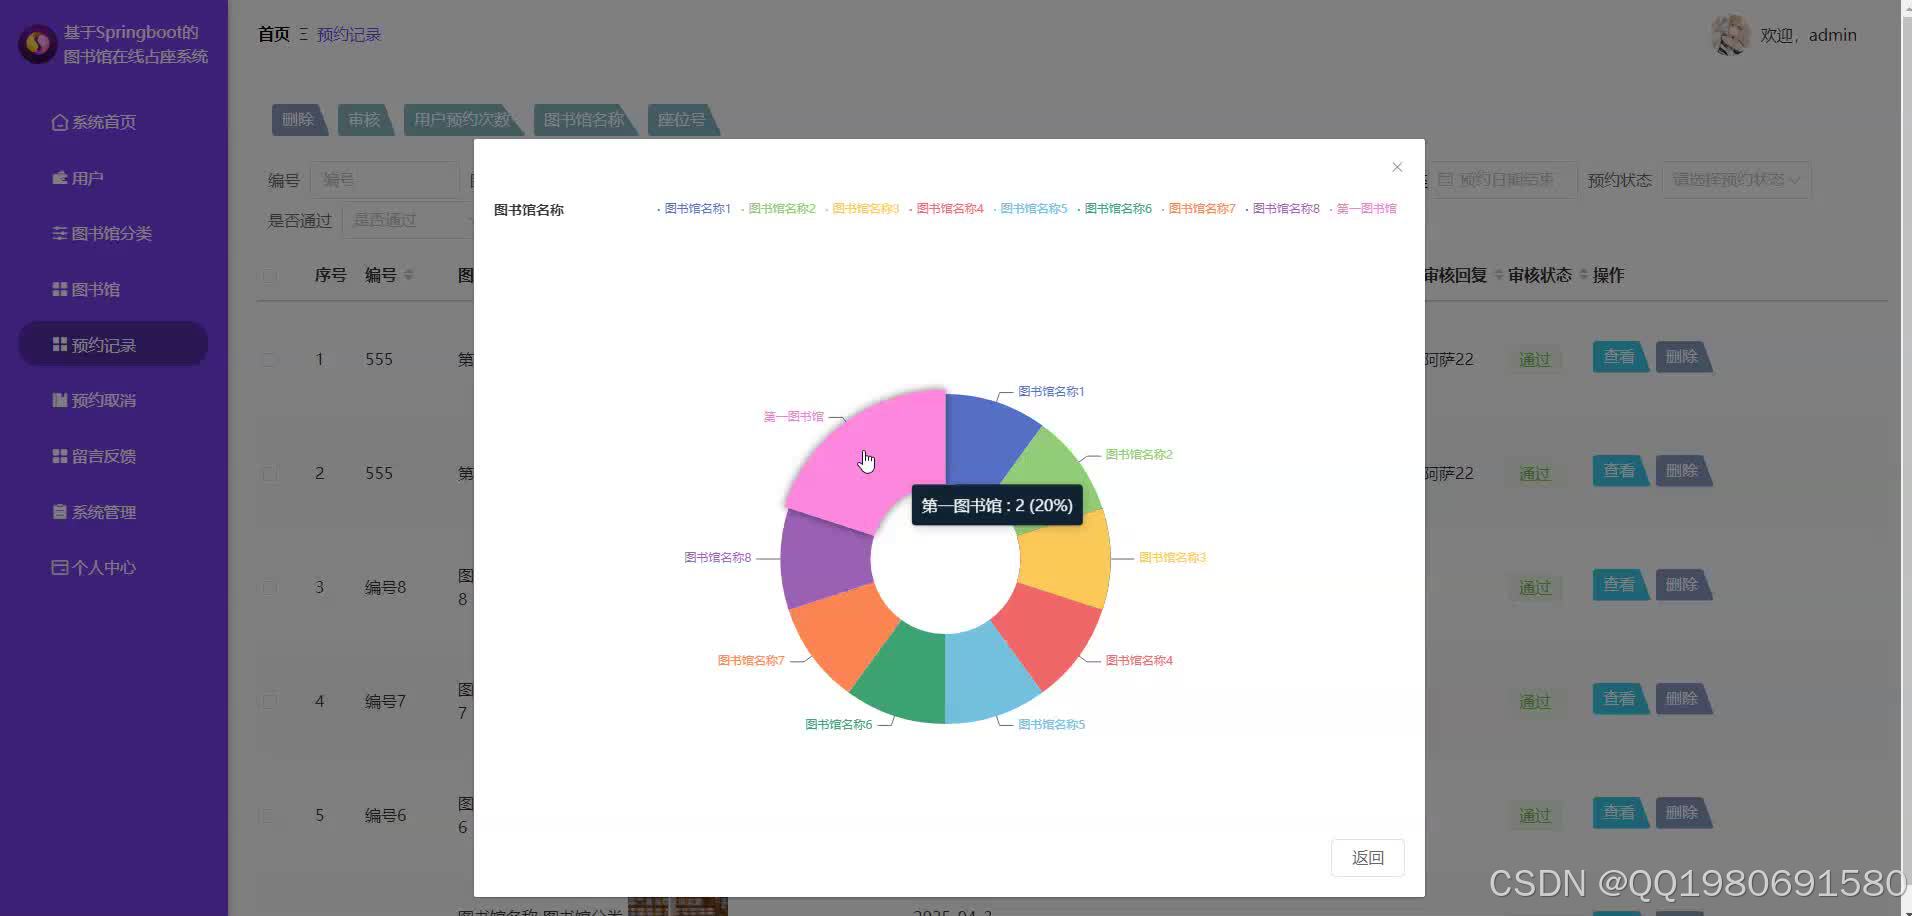This screenshot has width=1912, height=916.
Task: Toggle legend item 图书馆名称6
Action: (x=1114, y=209)
